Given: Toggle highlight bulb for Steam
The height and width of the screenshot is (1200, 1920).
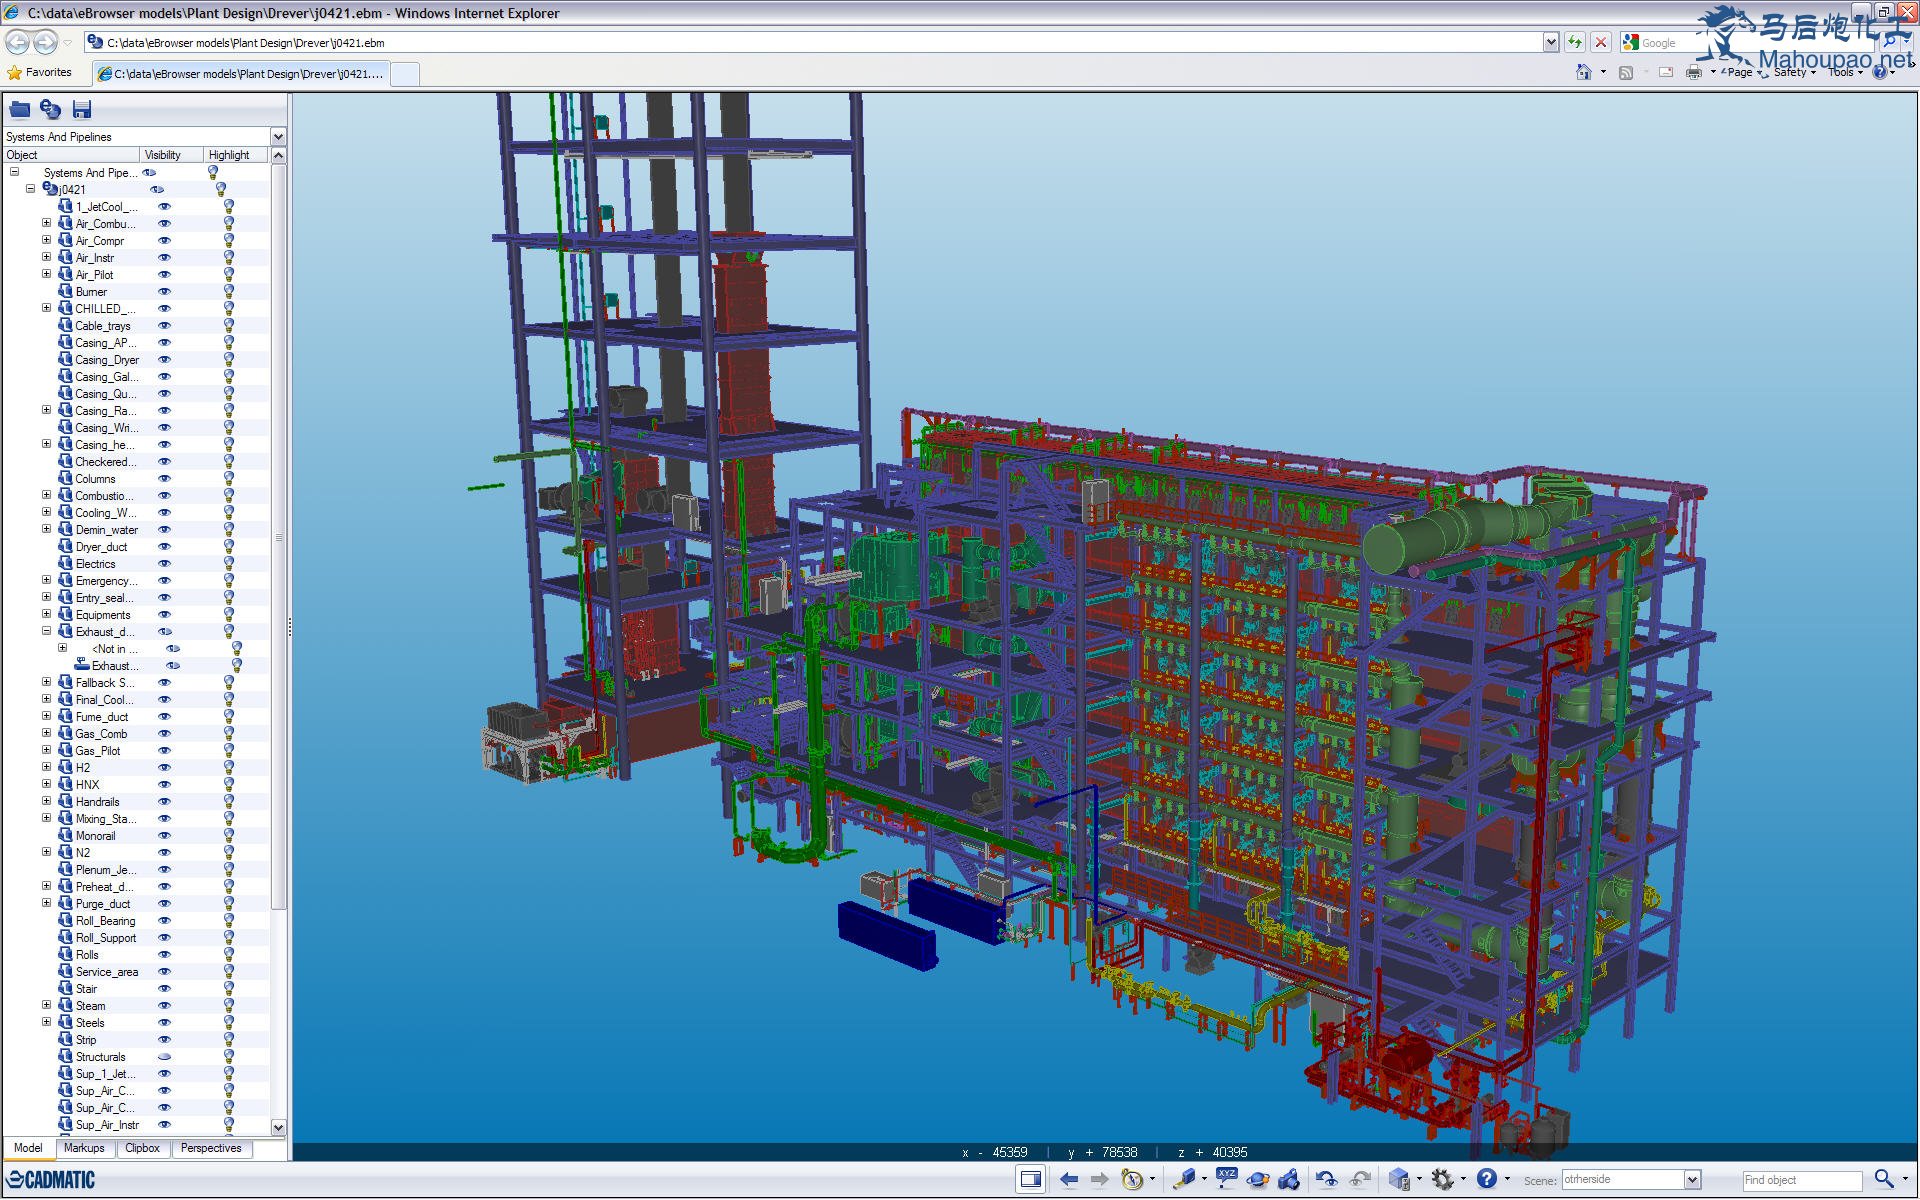Looking at the screenshot, I should pyautogui.click(x=228, y=1006).
